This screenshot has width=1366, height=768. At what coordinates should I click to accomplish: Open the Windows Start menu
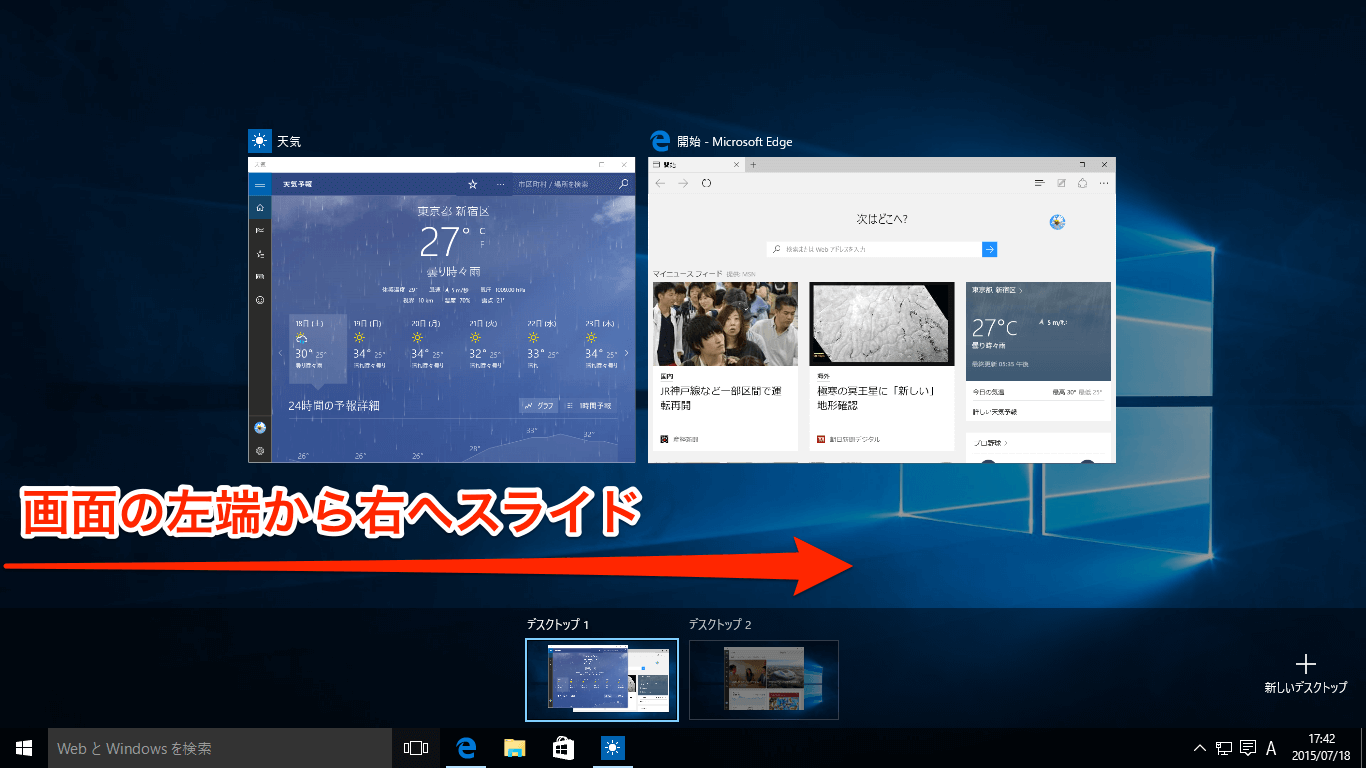[24, 748]
